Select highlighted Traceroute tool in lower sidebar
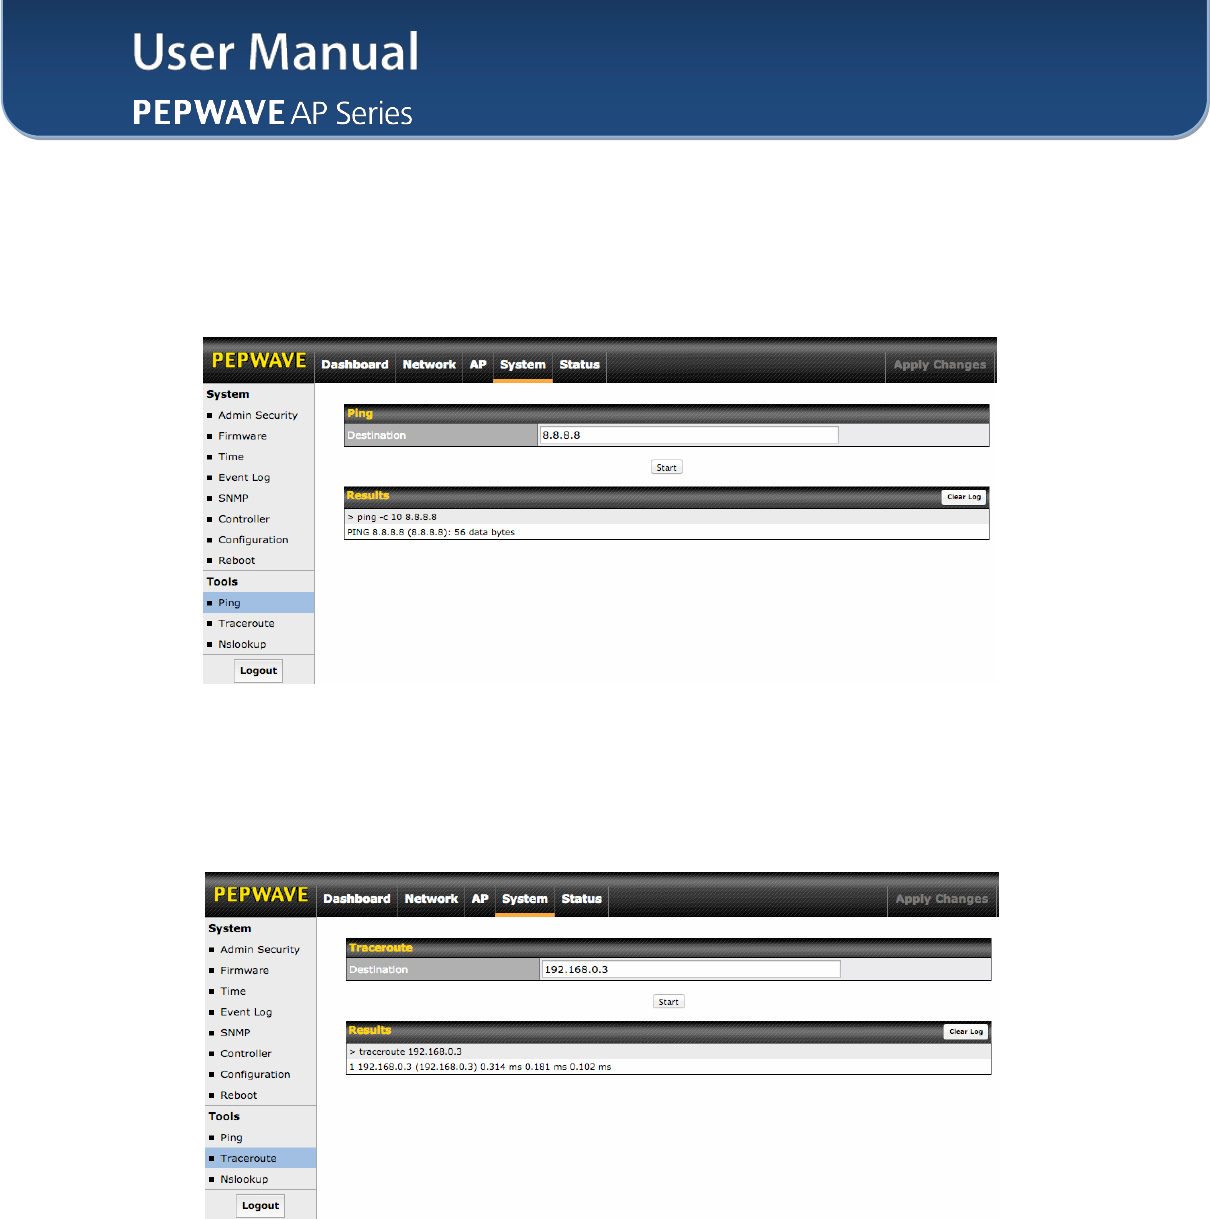Viewport: 1210px width, 1219px height. coord(261,1159)
